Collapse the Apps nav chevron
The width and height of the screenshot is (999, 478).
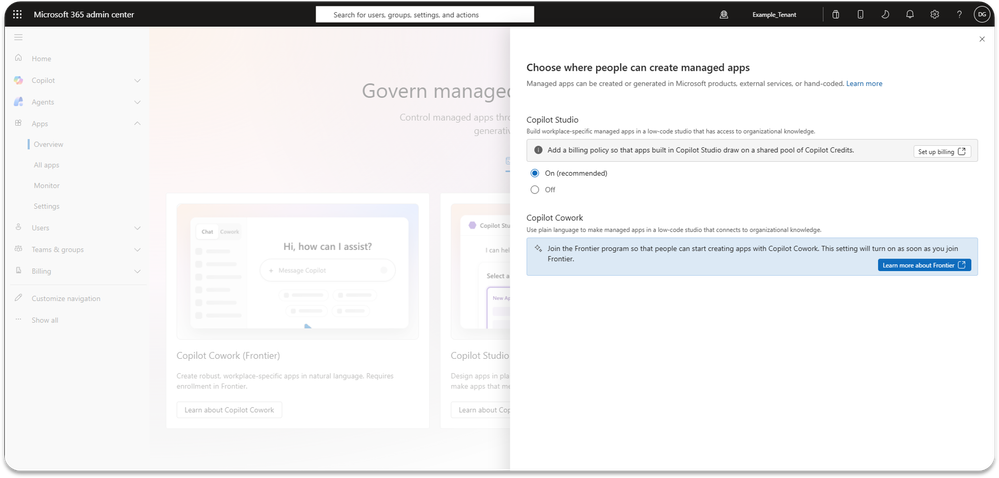click(138, 124)
